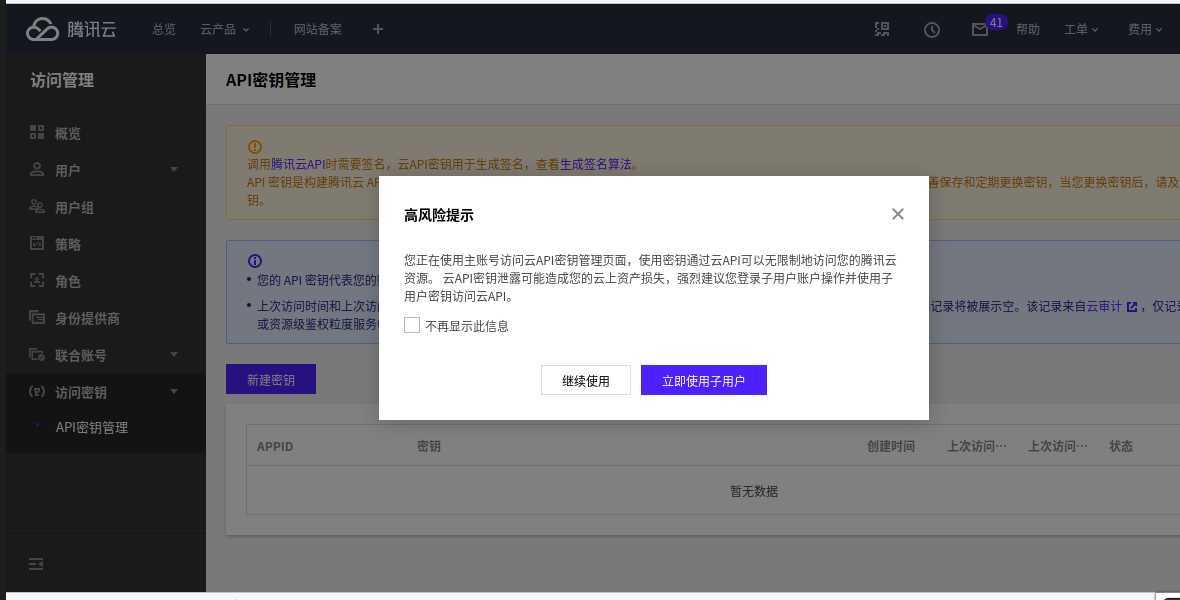Viewport: 1180px width, 600px height.
Task: Click the 状态 column header
Action: tap(1121, 446)
